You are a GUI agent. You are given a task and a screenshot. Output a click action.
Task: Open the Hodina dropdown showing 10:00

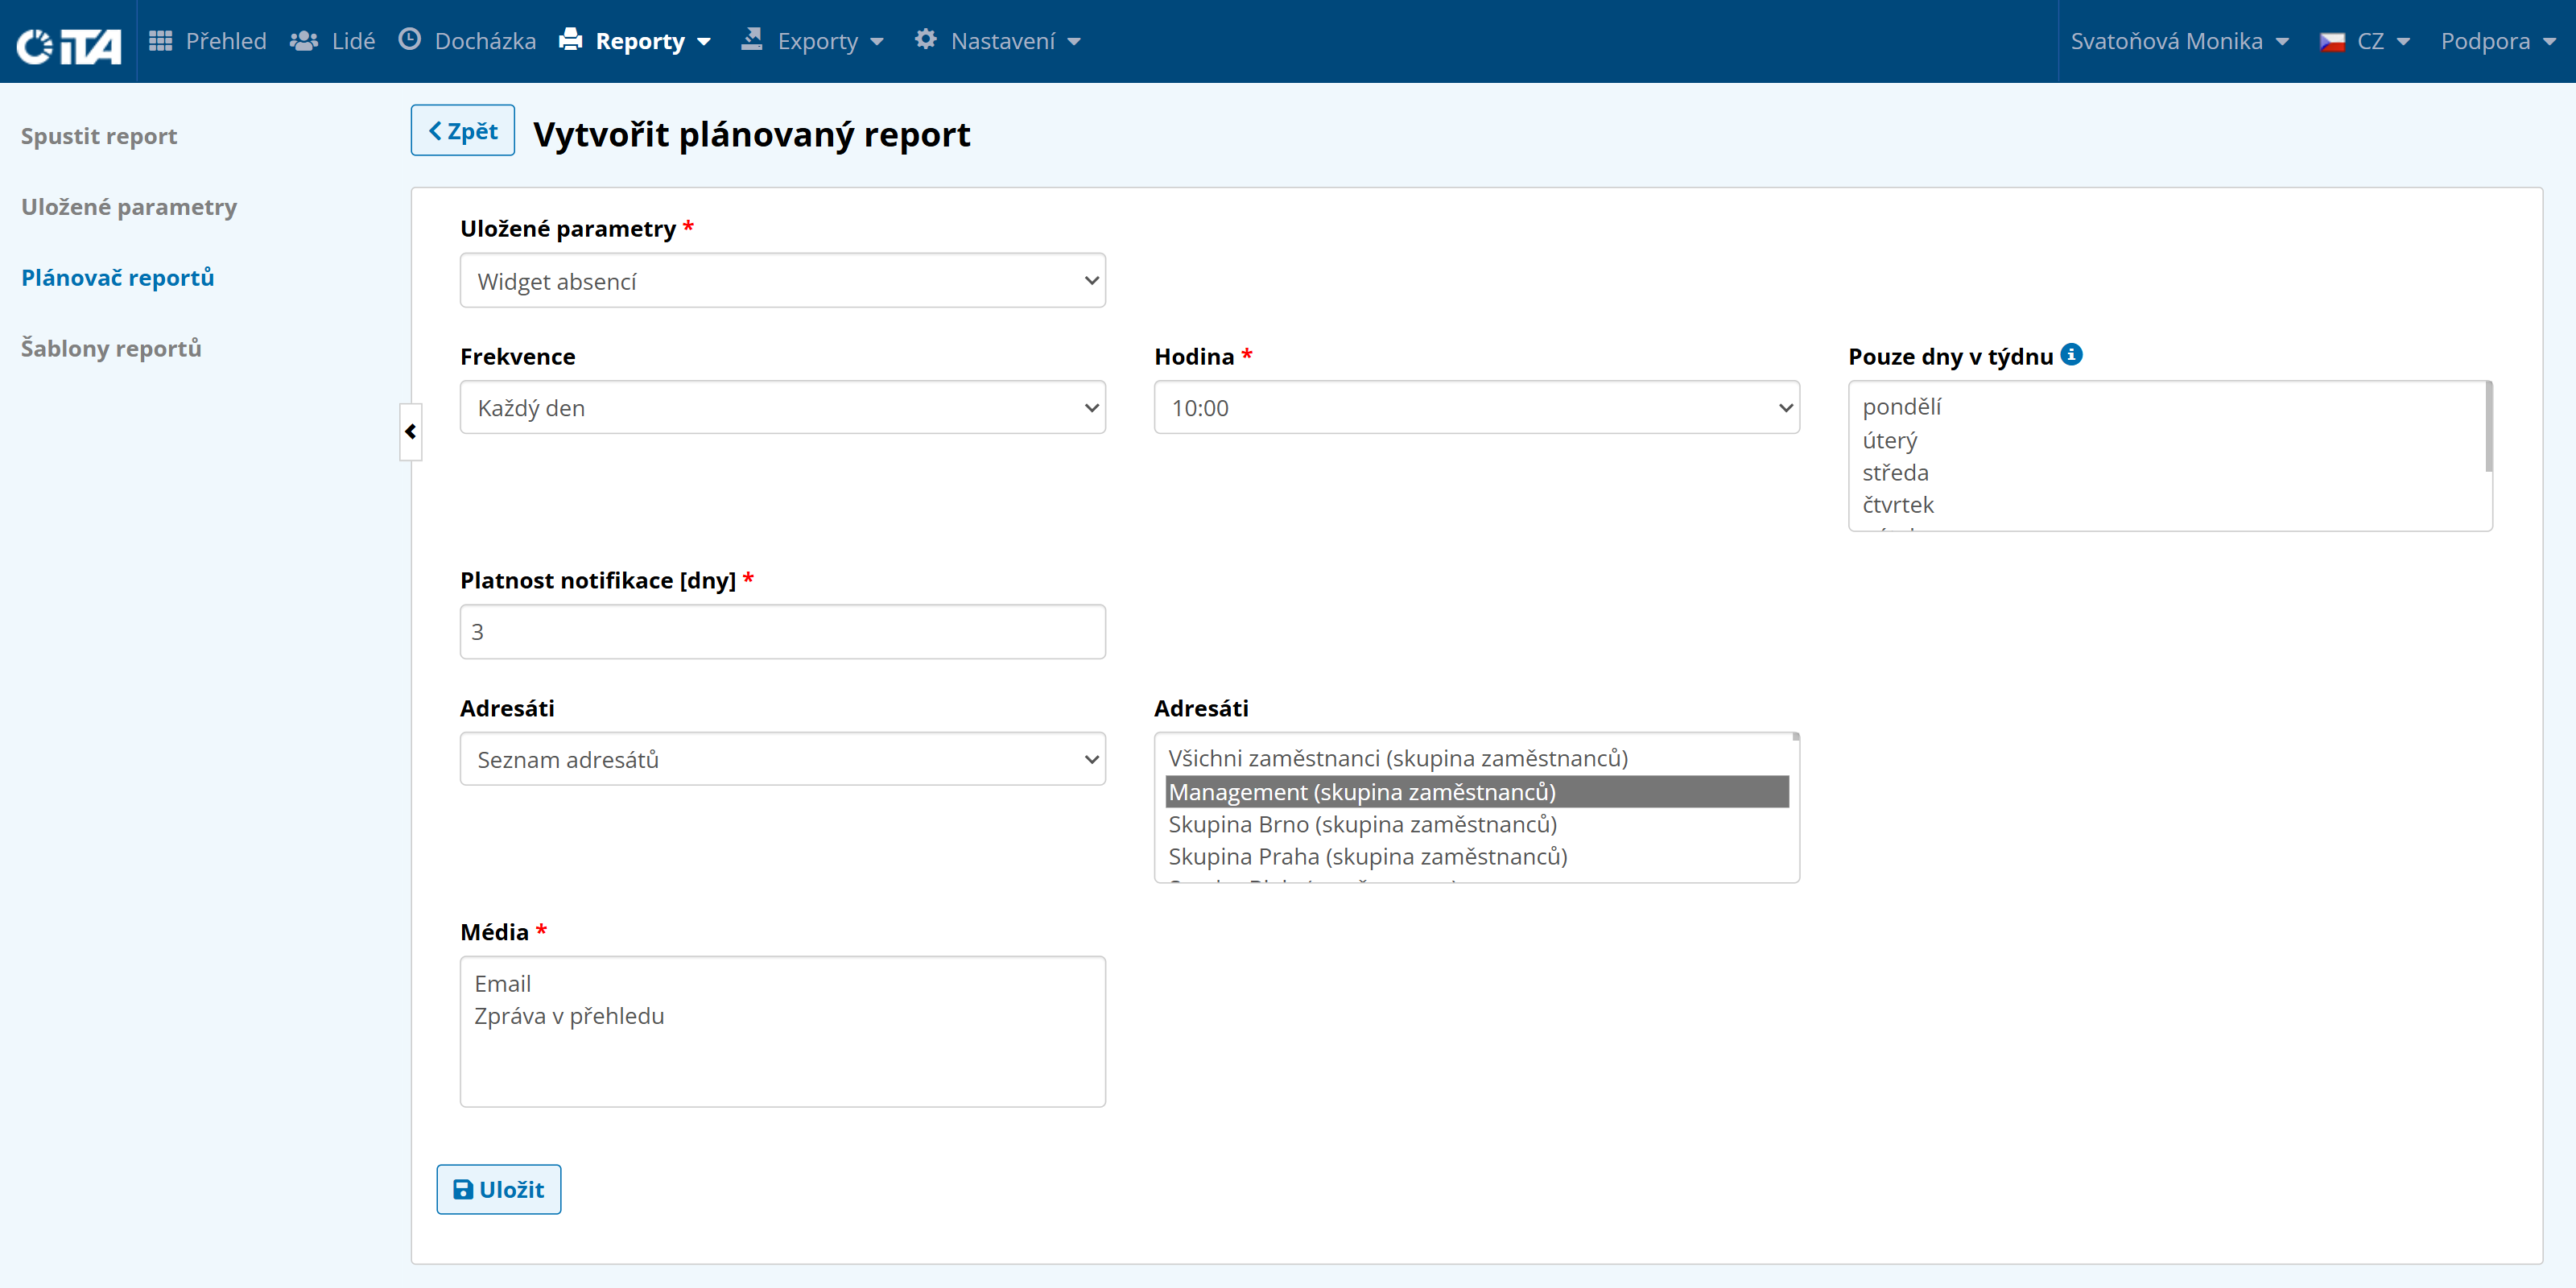coord(1477,407)
